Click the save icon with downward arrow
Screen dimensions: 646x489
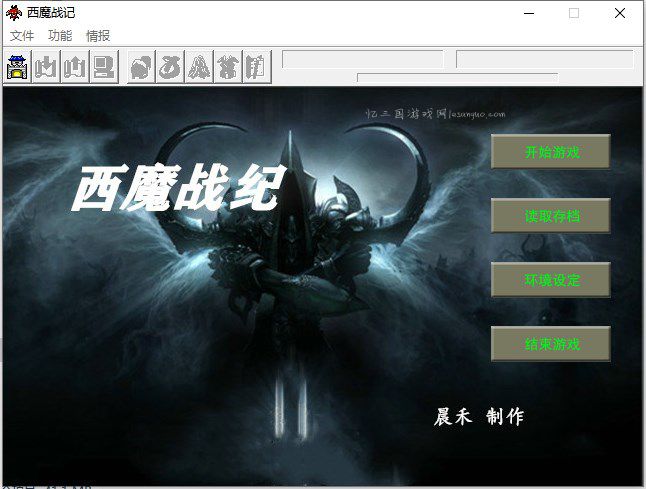pos(46,67)
